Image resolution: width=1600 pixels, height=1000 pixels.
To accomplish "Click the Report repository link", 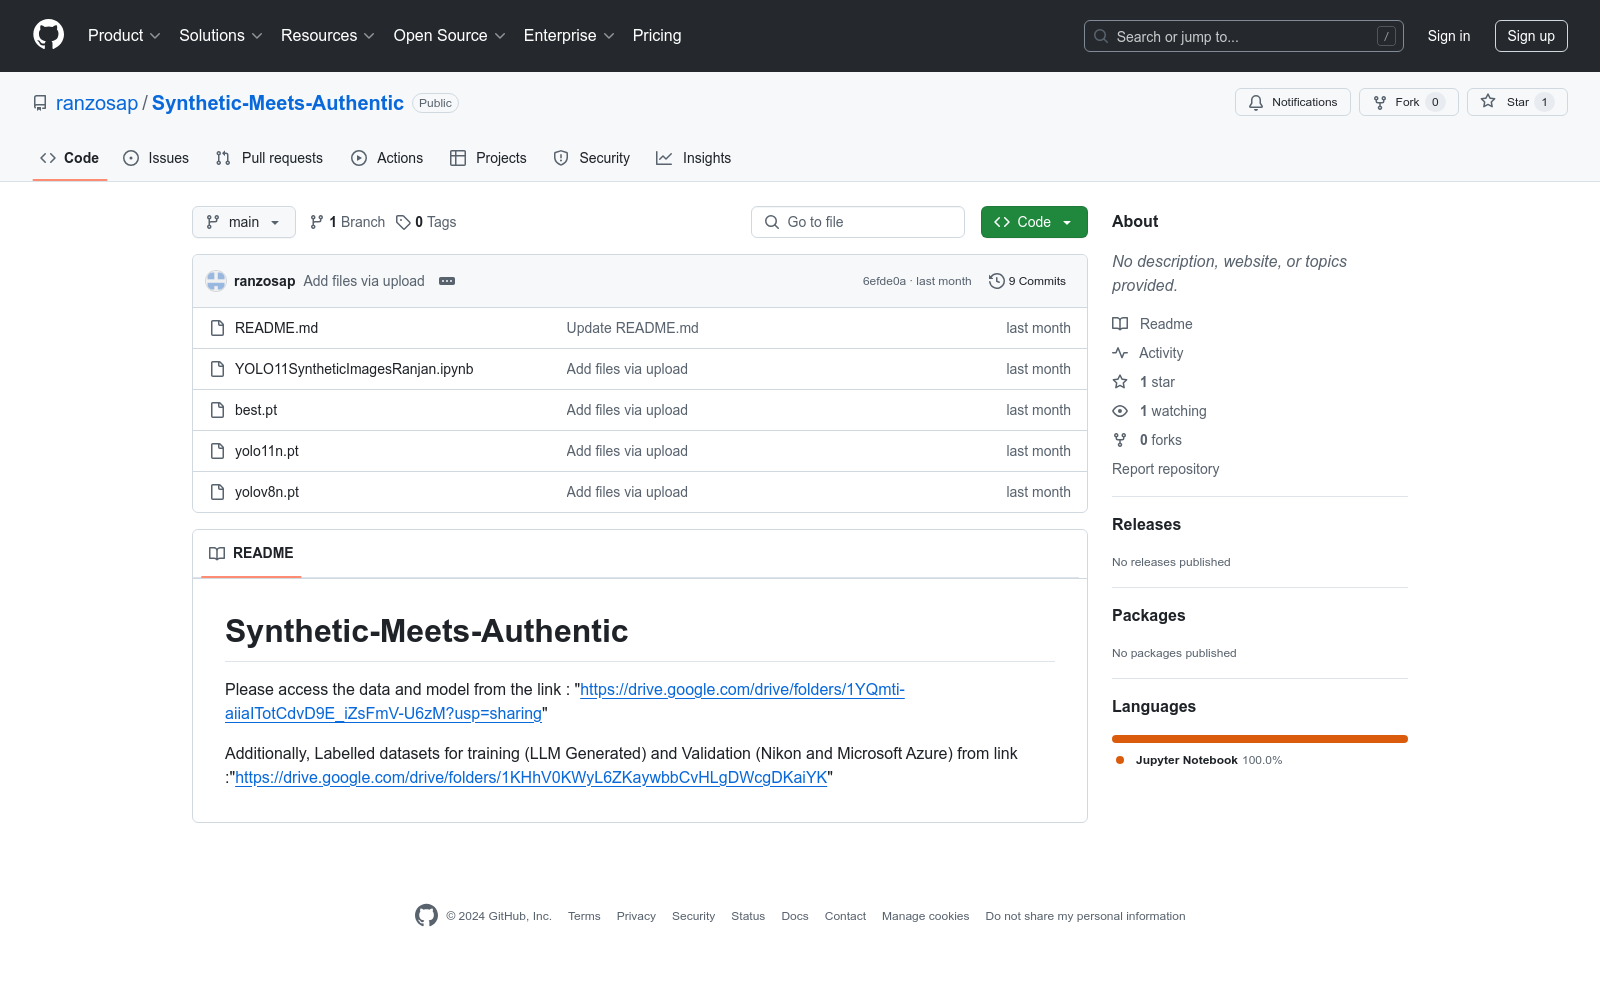I will tap(1165, 469).
